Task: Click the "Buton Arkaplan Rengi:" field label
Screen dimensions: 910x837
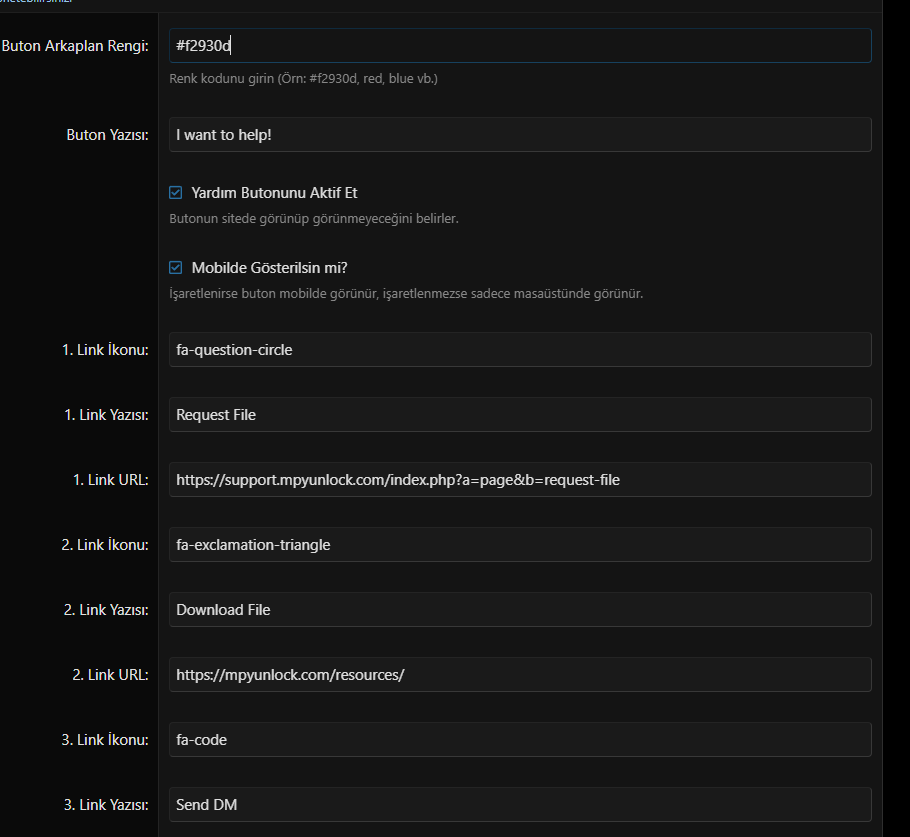Action: coord(75,46)
